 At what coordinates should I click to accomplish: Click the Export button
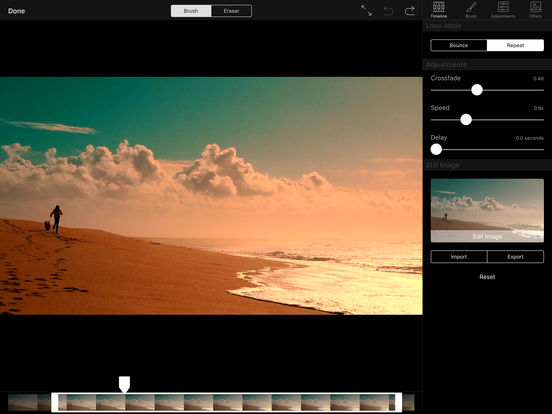(515, 257)
